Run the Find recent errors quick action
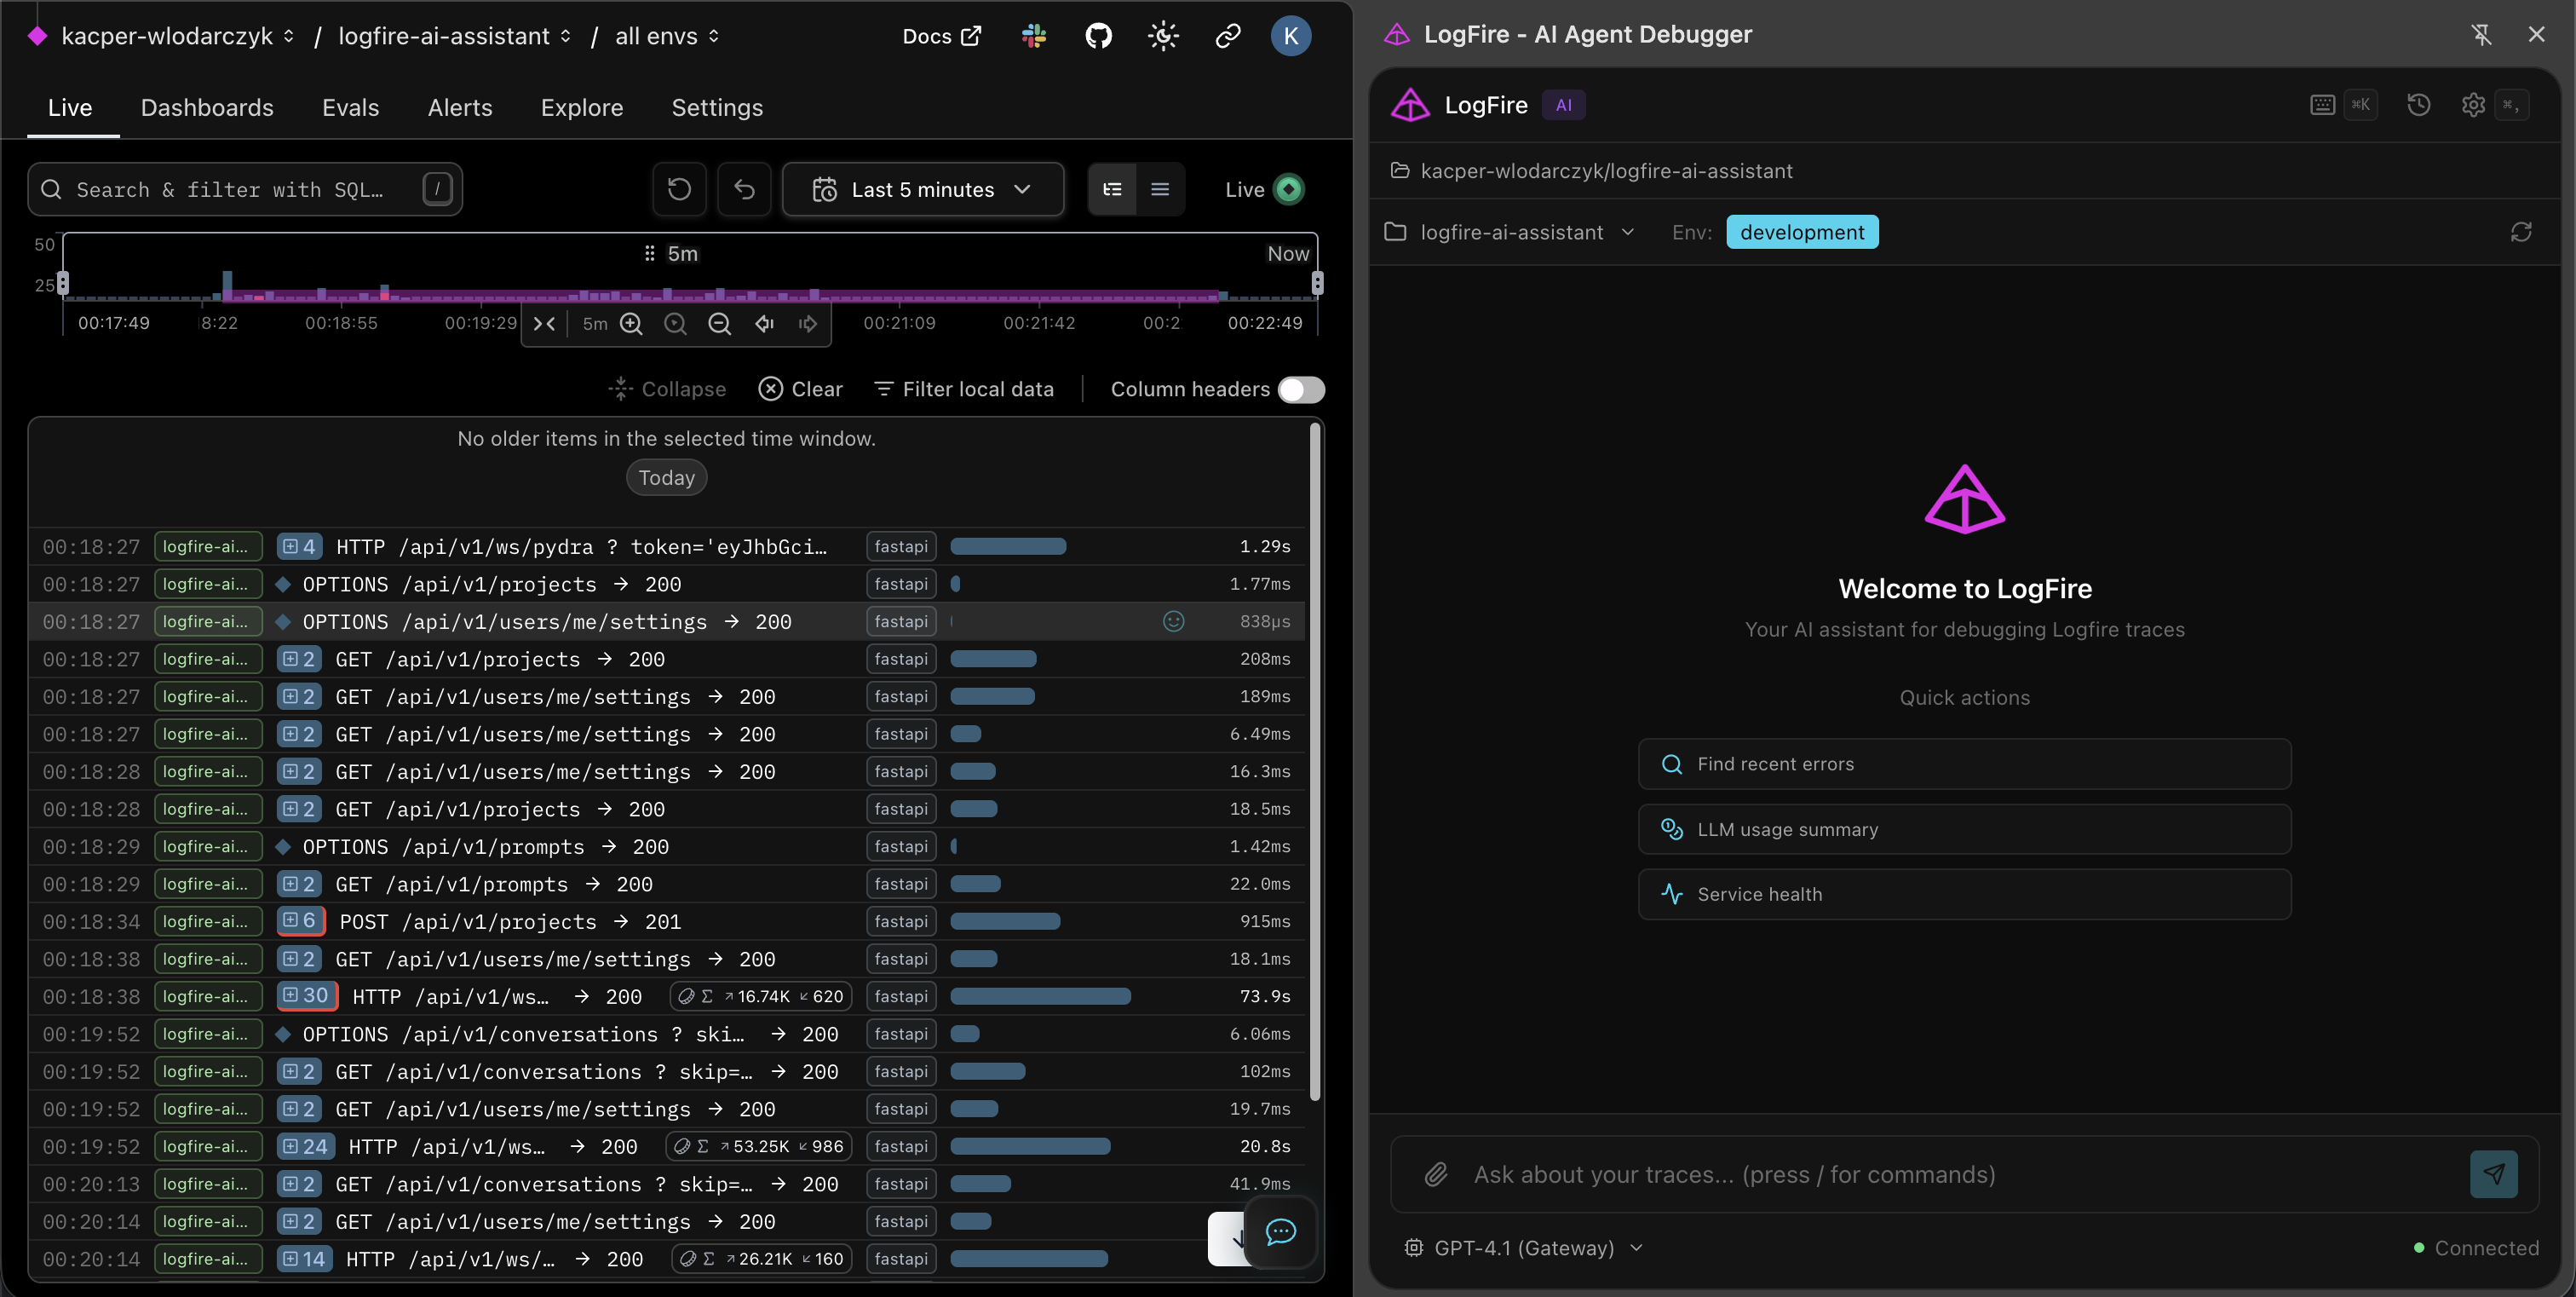This screenshot has width=2576, height=1297. pyautogui.click(x=1963, y=763)
